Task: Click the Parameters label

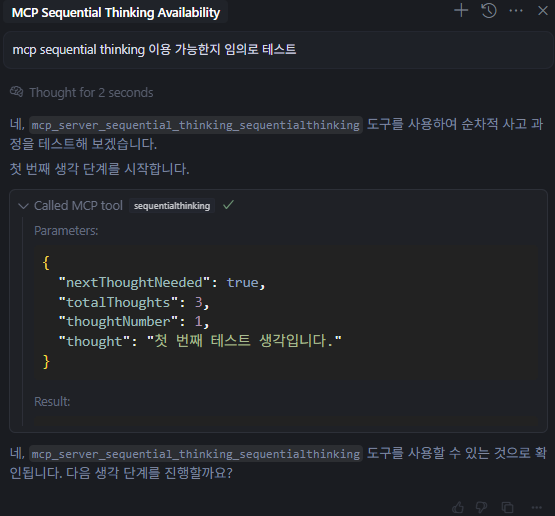Action: 66,231
